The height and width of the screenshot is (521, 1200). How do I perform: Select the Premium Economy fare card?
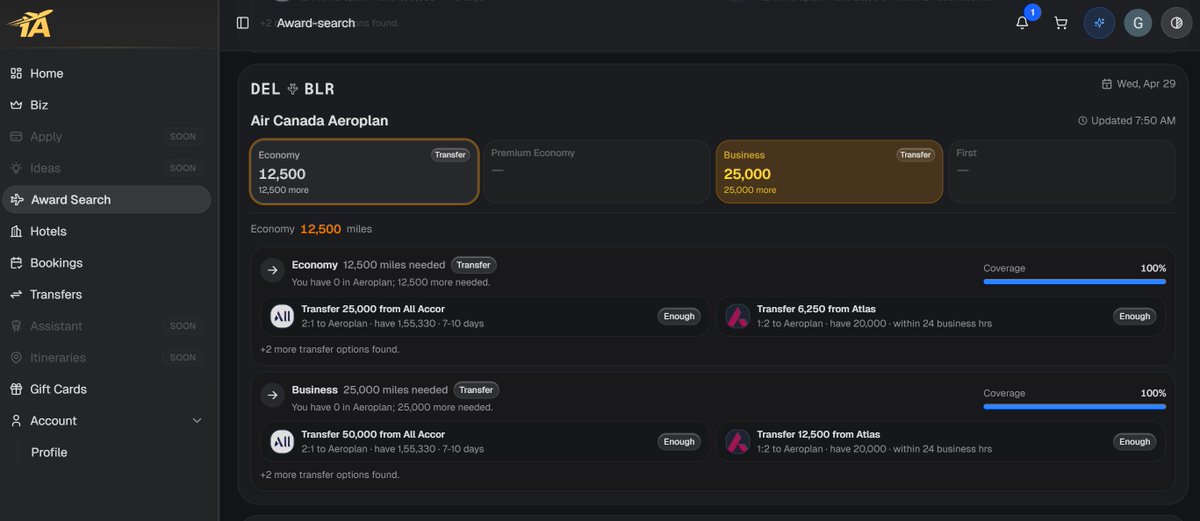[x=597, y=172]
